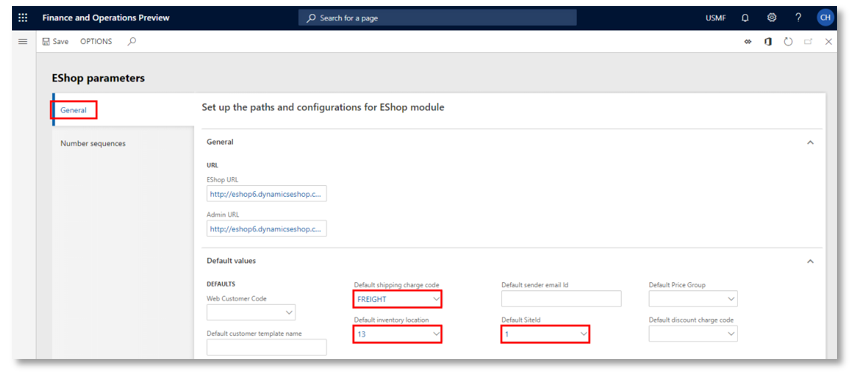Image resolution: width=851 pixels, height=373 pixels.
Task: Click Finance and Operations Preview title
Action: point(106,18)
